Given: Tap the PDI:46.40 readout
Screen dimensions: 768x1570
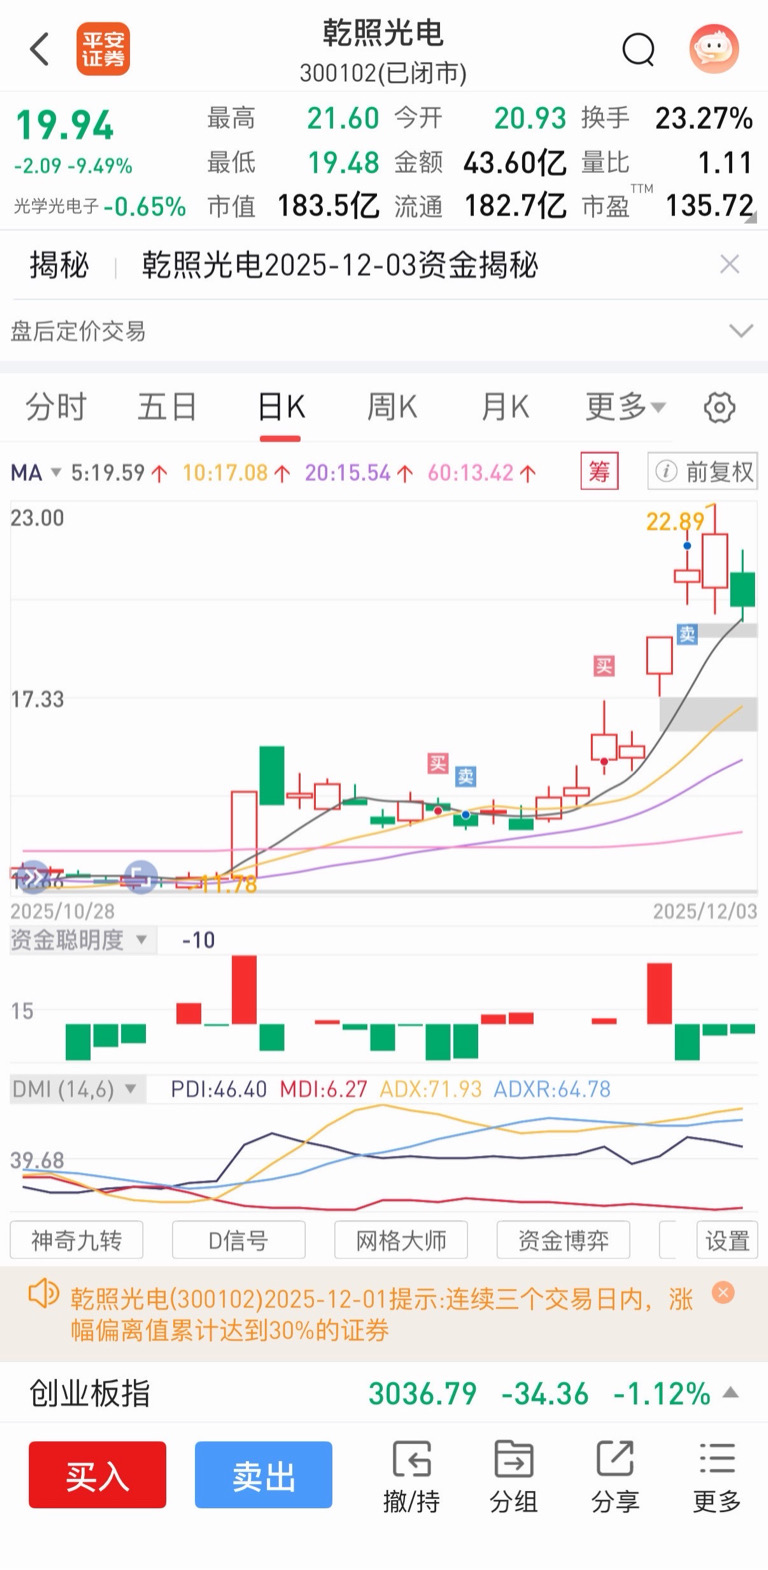Looking at the screenshot, I should (219, 1089).
